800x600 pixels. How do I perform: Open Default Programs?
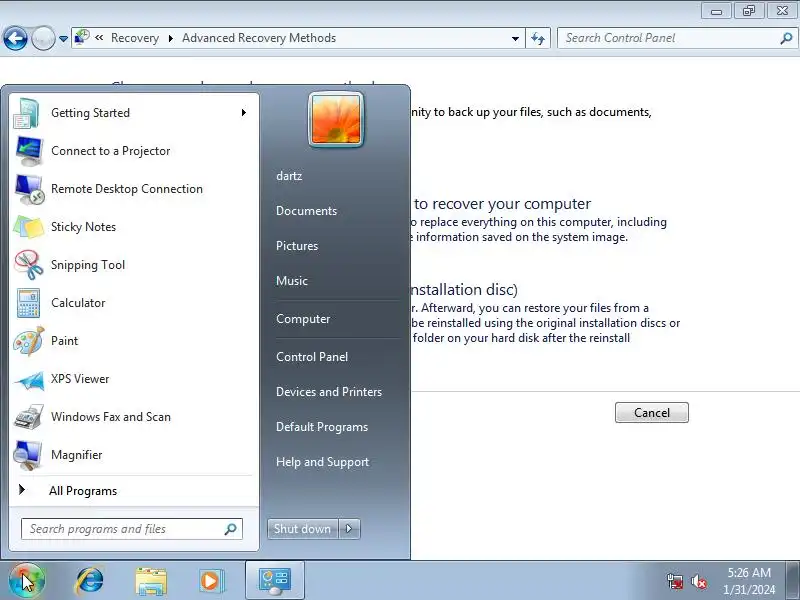[322, 427]
